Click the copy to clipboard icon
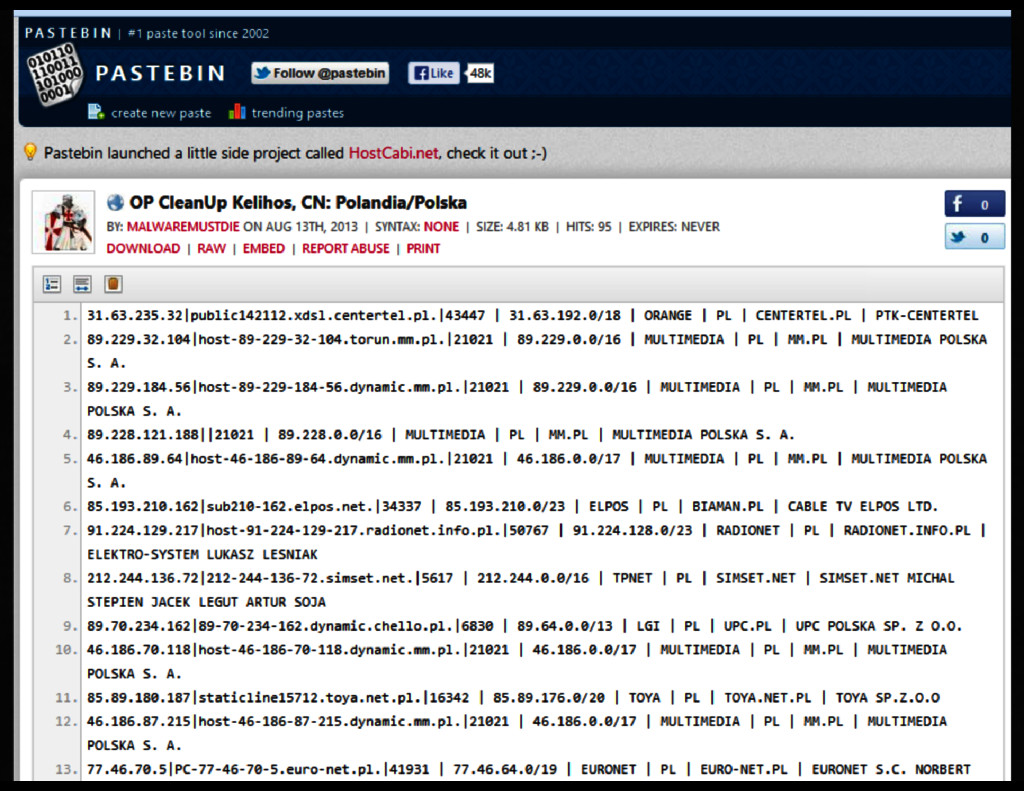 click(113, 284)
